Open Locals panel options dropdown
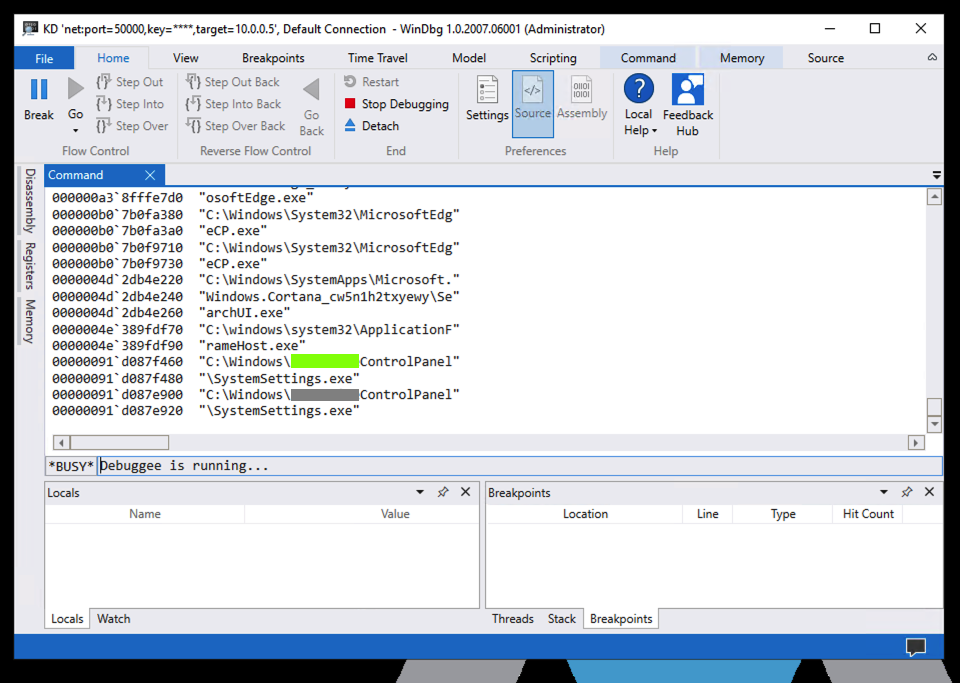Screen dimensions: 960x683 [420, 492]
